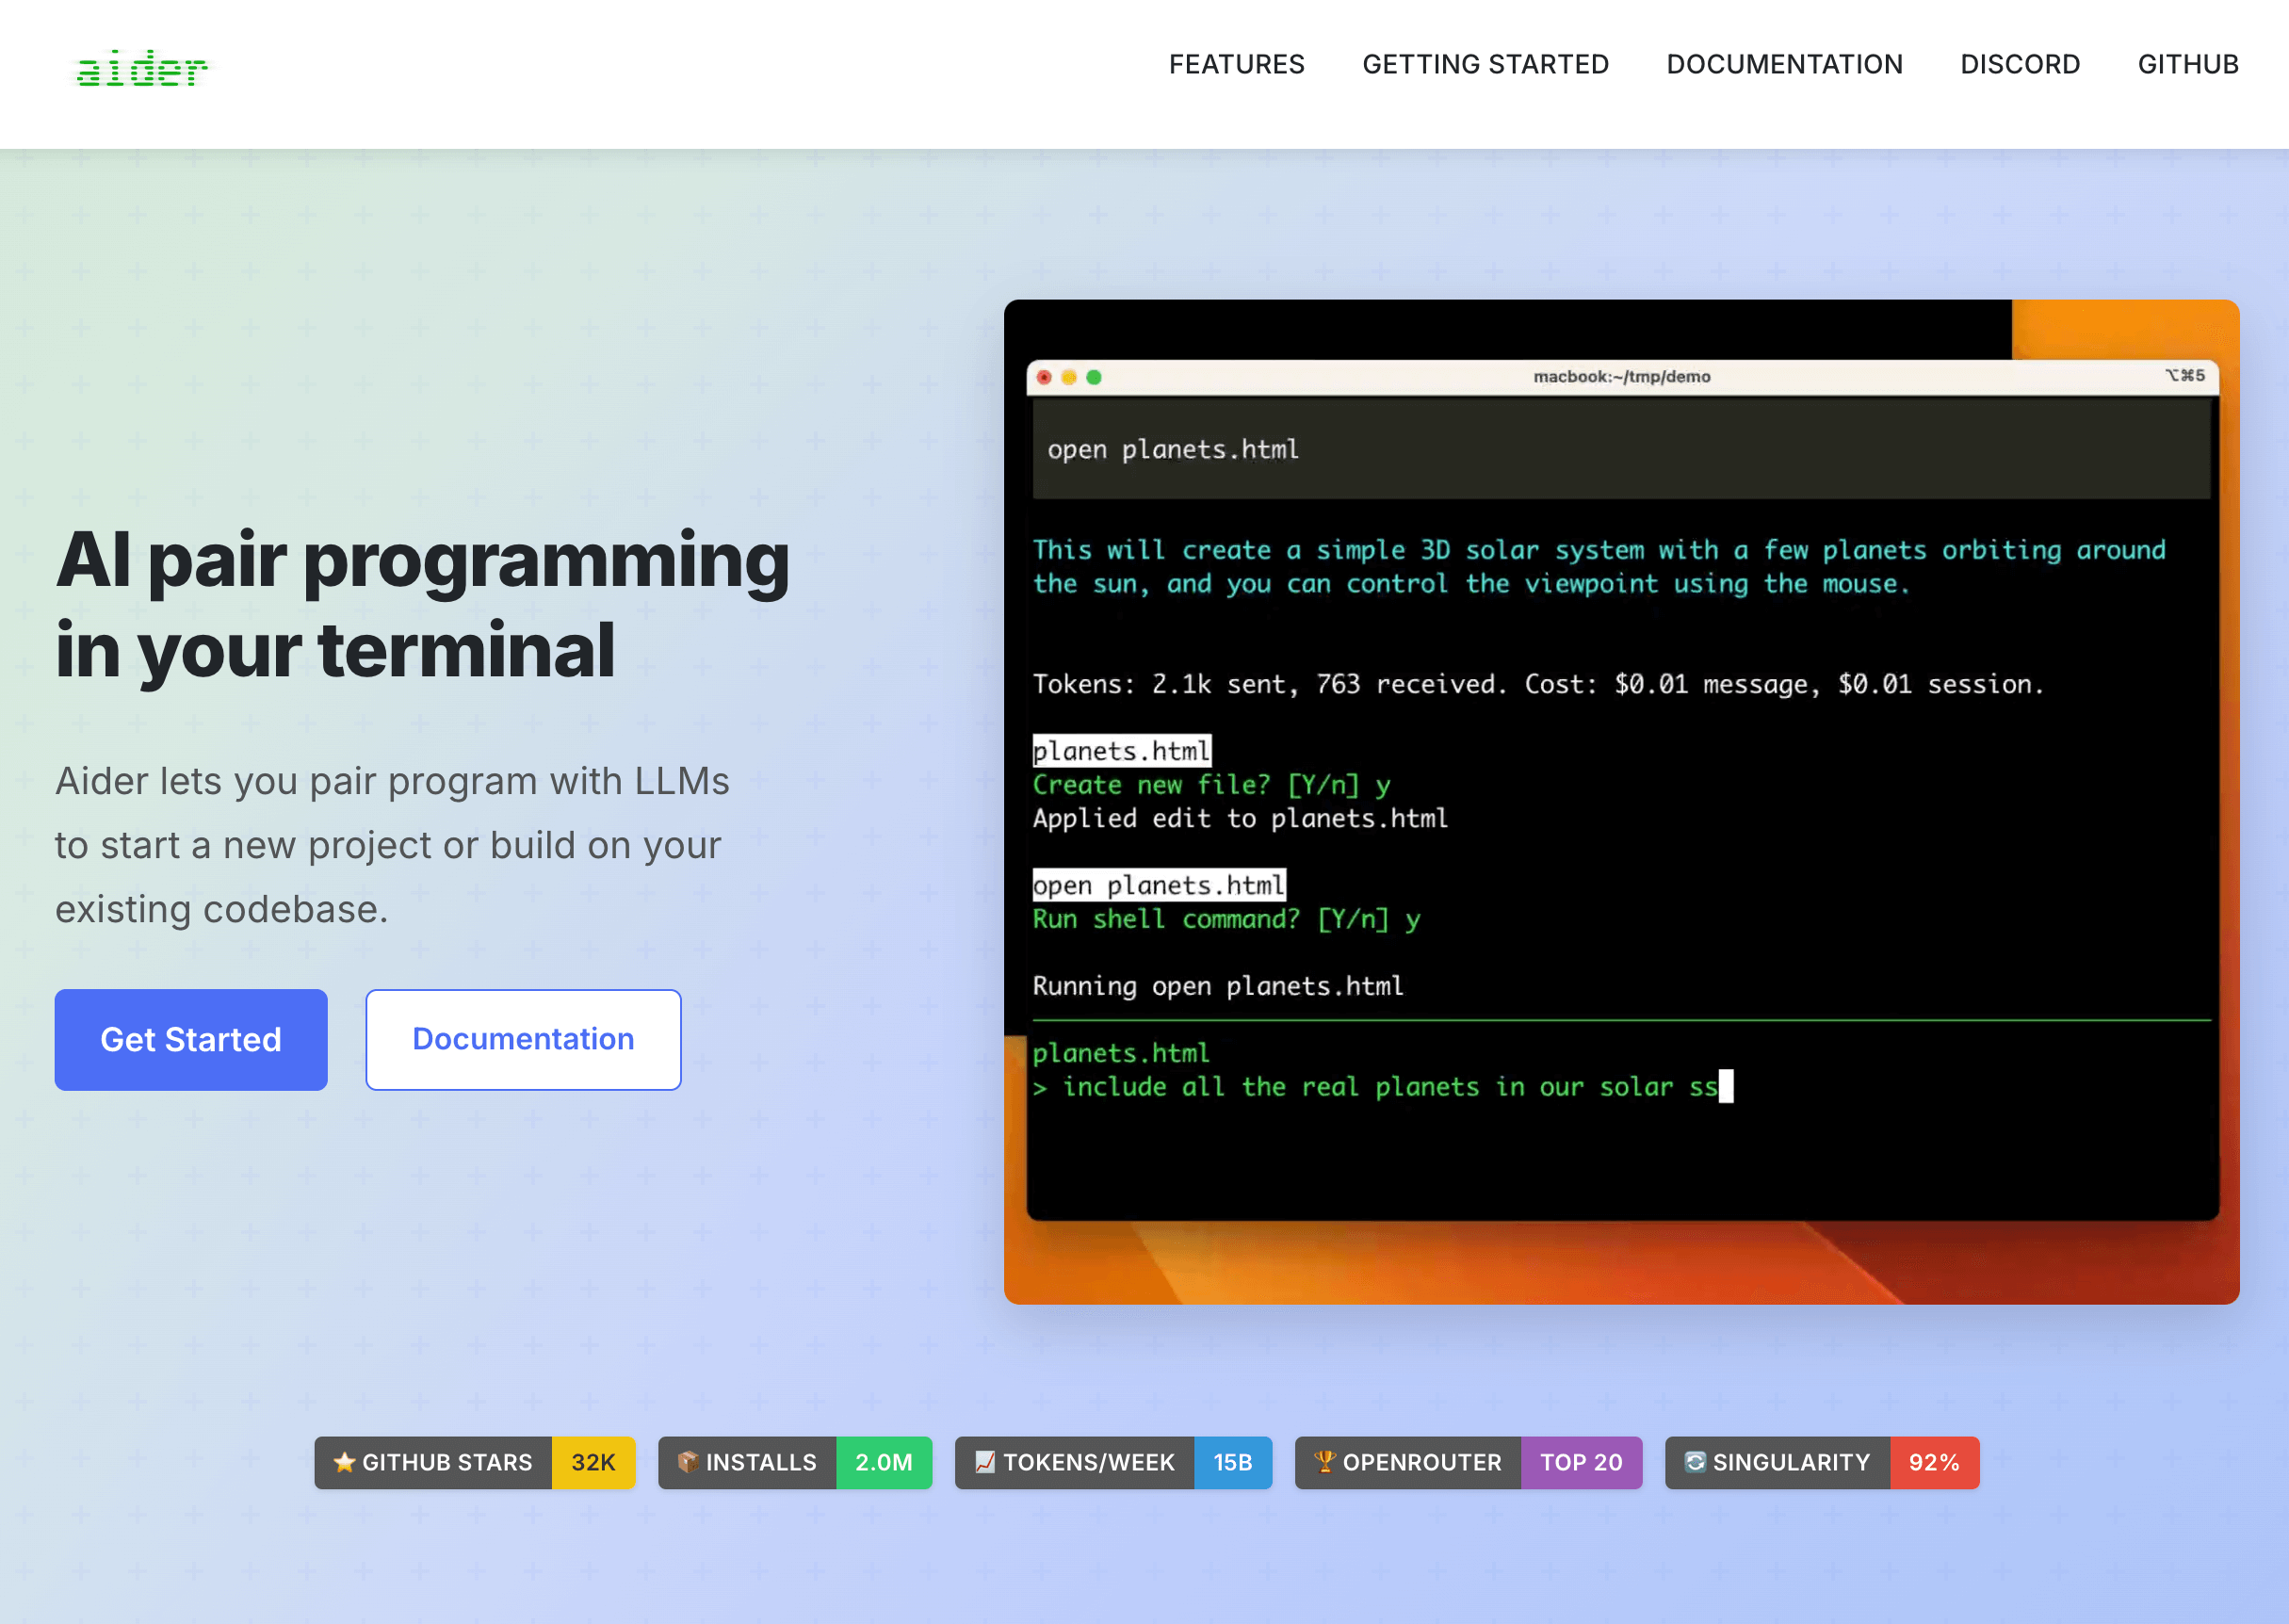Click 'Running open planets.html' line
The height and width of the screenshot is (1624, 2289).
pos(1218,986)
